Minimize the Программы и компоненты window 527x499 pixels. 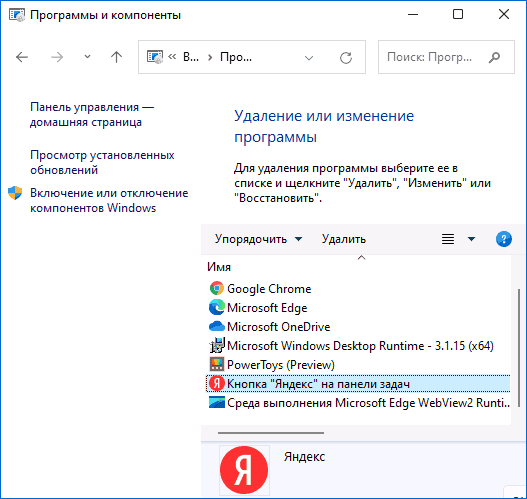click(x=413, y=14)
